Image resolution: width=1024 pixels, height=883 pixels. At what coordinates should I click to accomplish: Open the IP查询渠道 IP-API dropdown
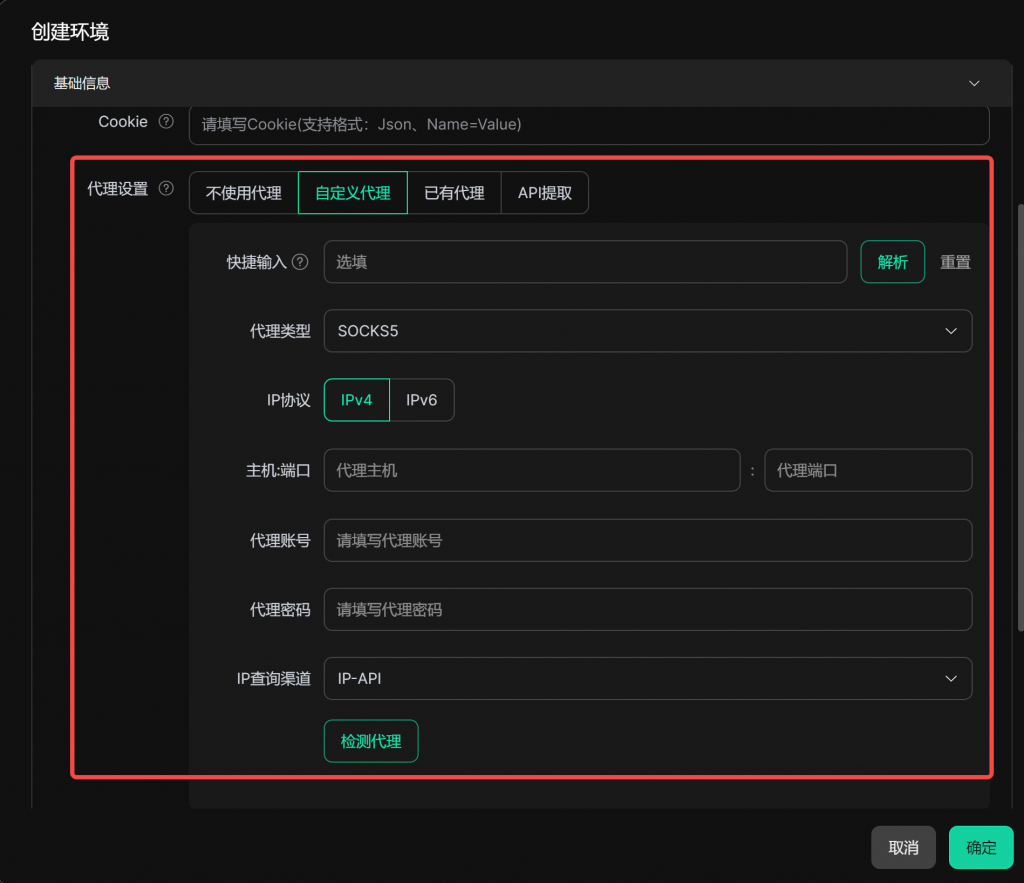coord(647,679)
